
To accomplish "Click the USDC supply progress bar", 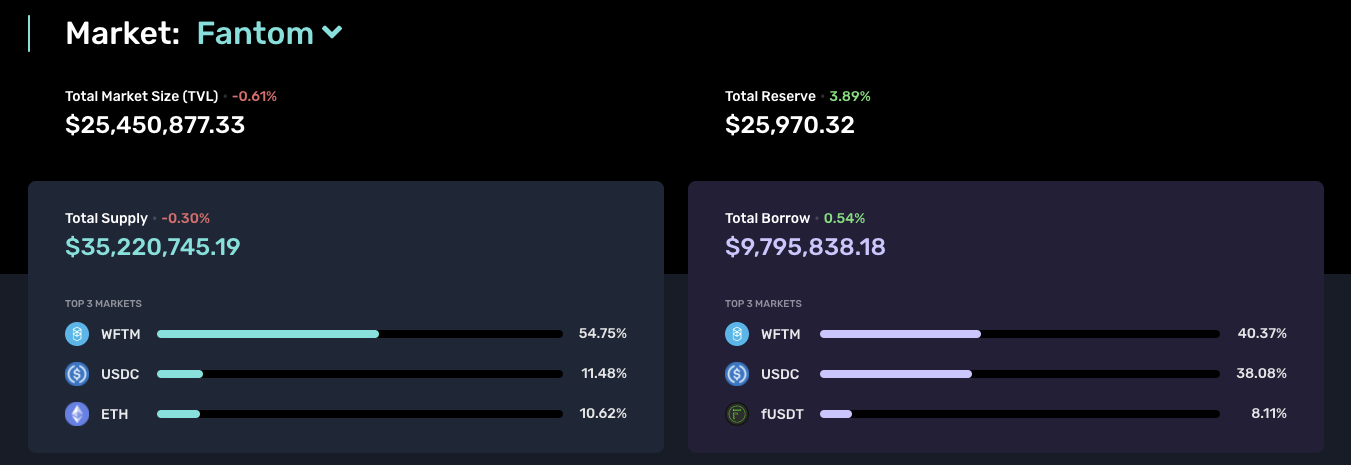I will 360,374.
